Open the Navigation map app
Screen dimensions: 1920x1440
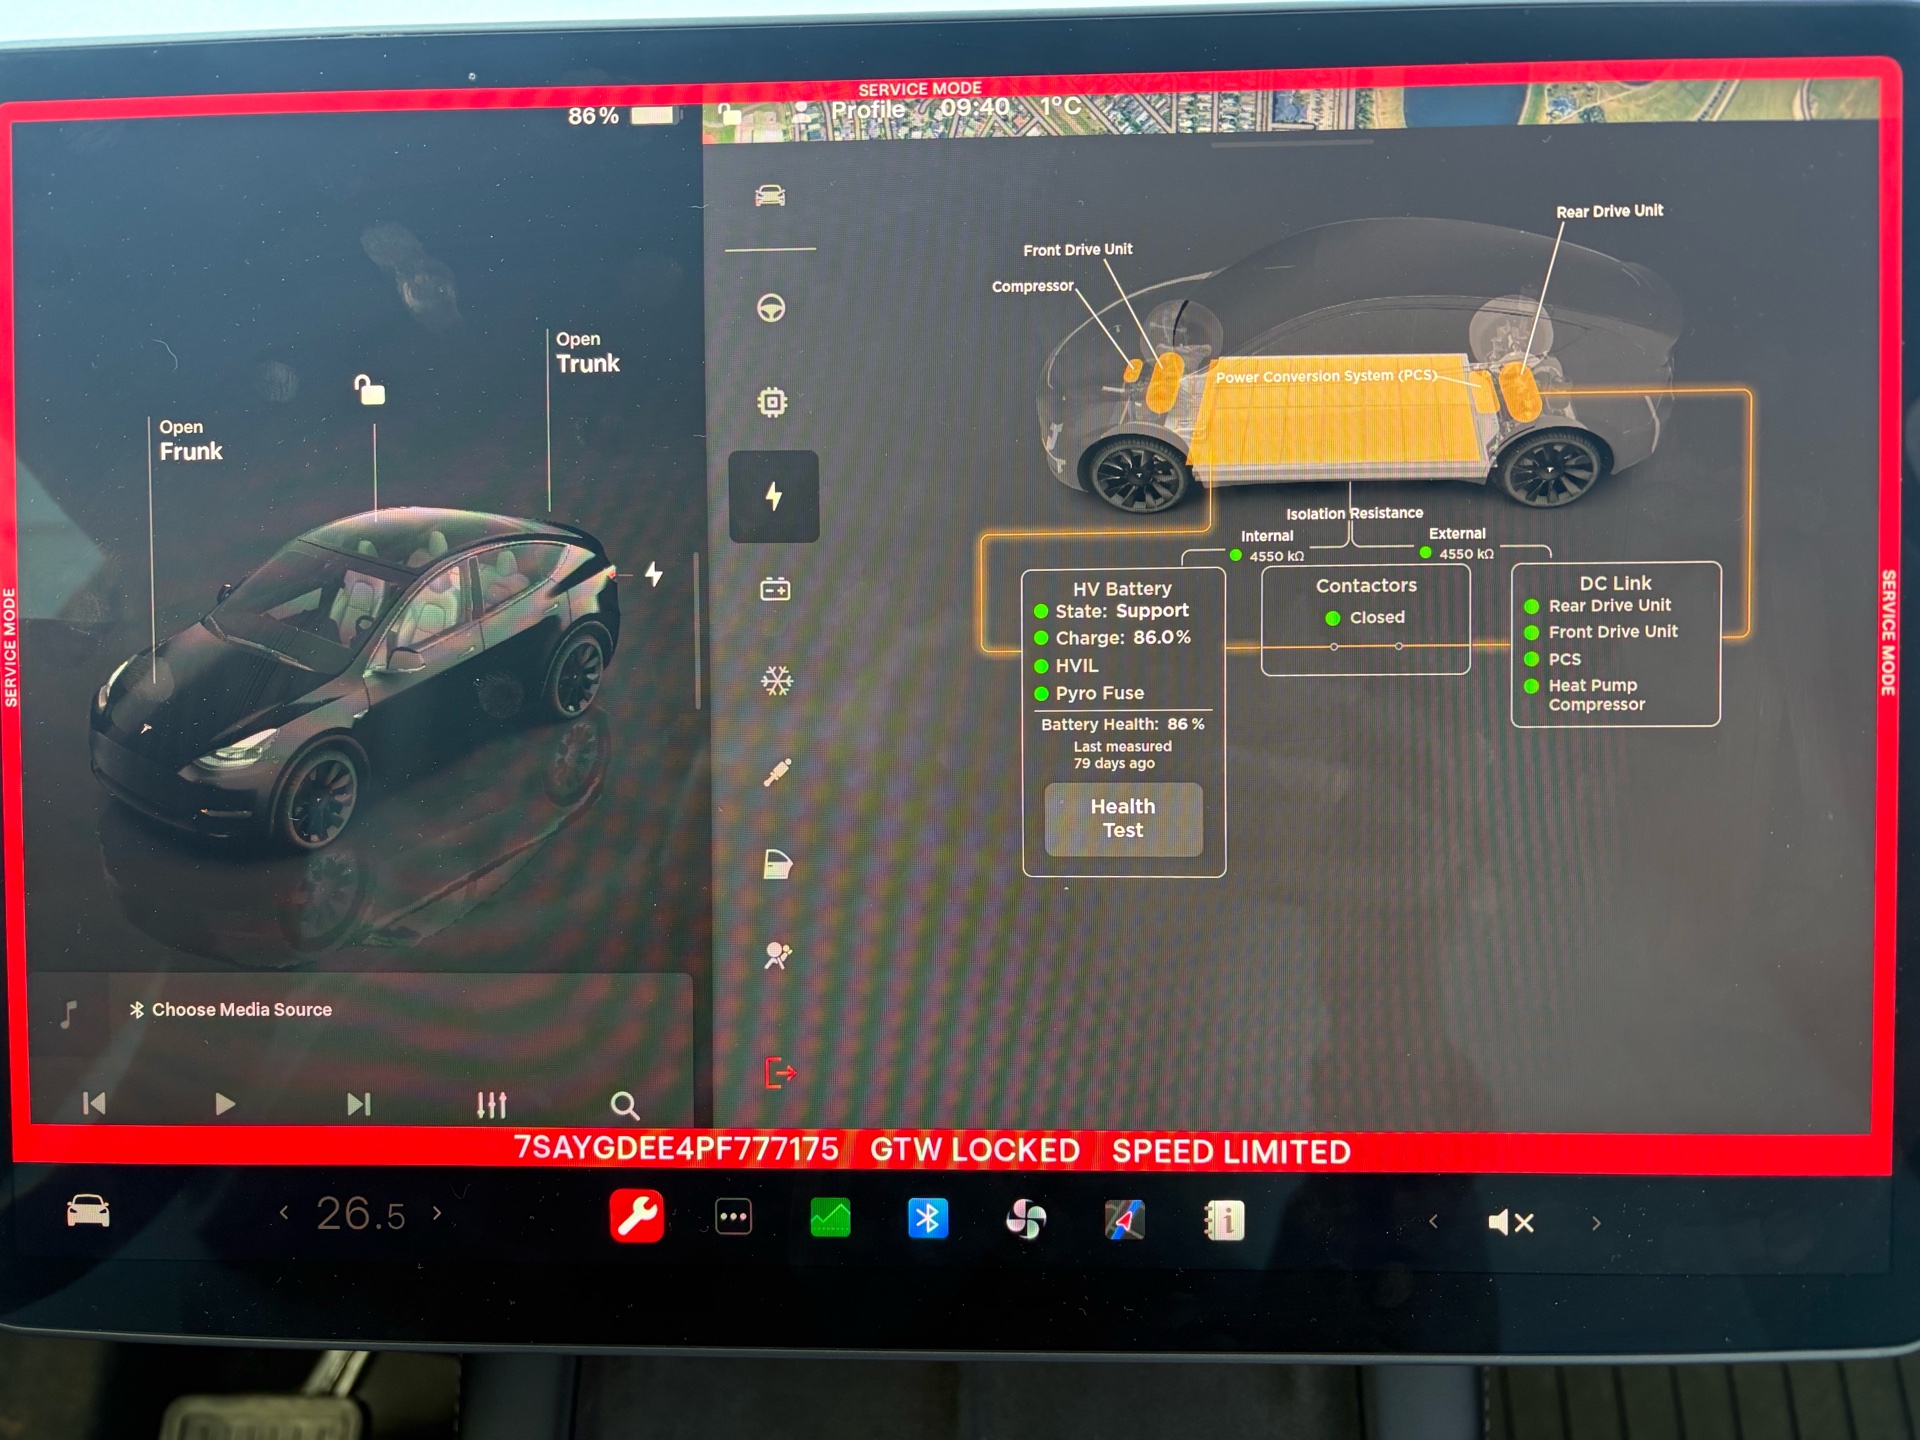pyautogui.click(x=1124, y=1220)
